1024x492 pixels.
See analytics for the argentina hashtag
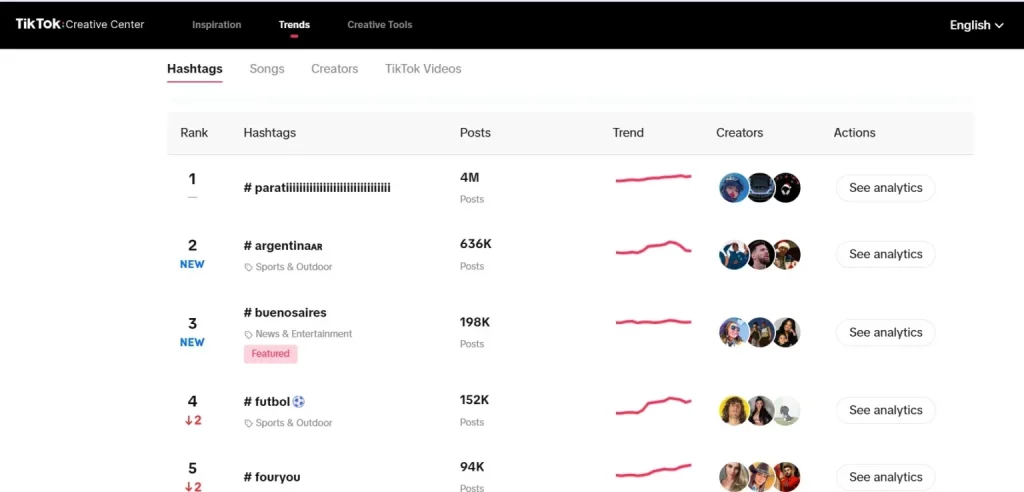[x=886, y=254]
